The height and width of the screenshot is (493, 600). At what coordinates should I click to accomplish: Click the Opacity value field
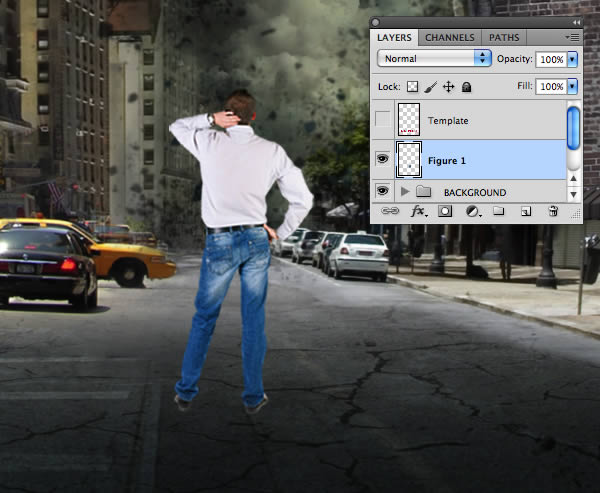(551, 59)
